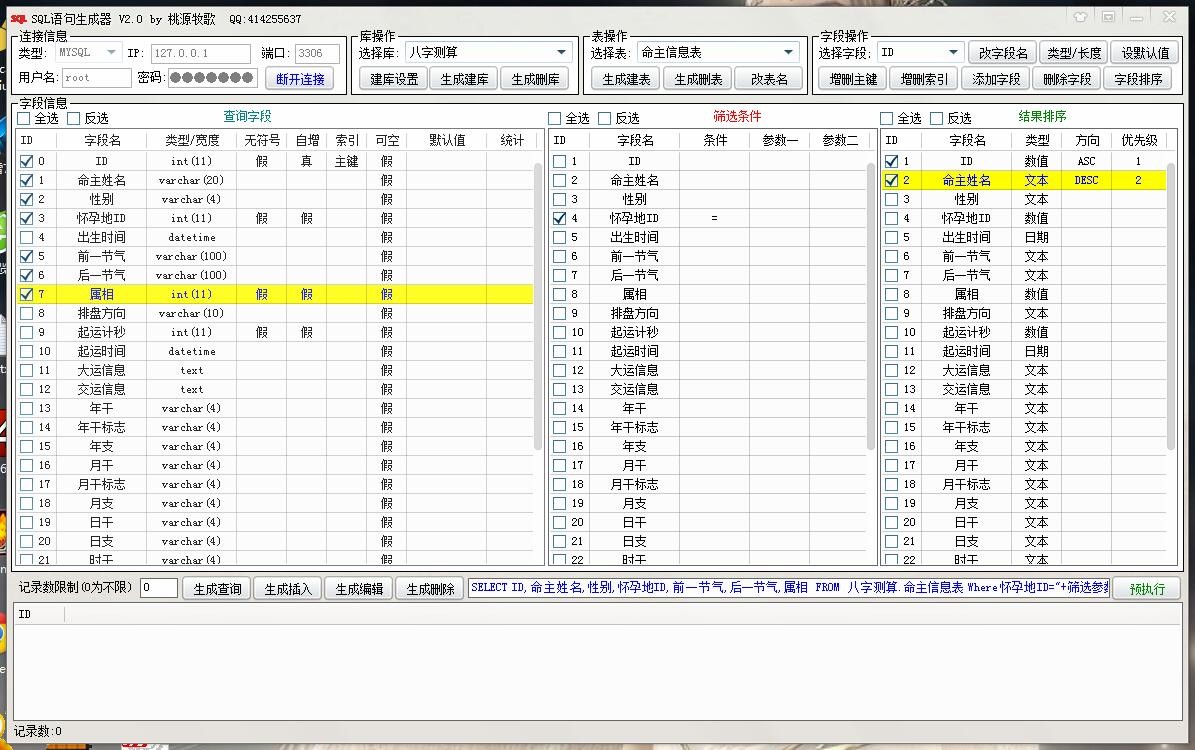
Task: Select highlighted 属相 row in query fields
Action: [x=275, y=294]
